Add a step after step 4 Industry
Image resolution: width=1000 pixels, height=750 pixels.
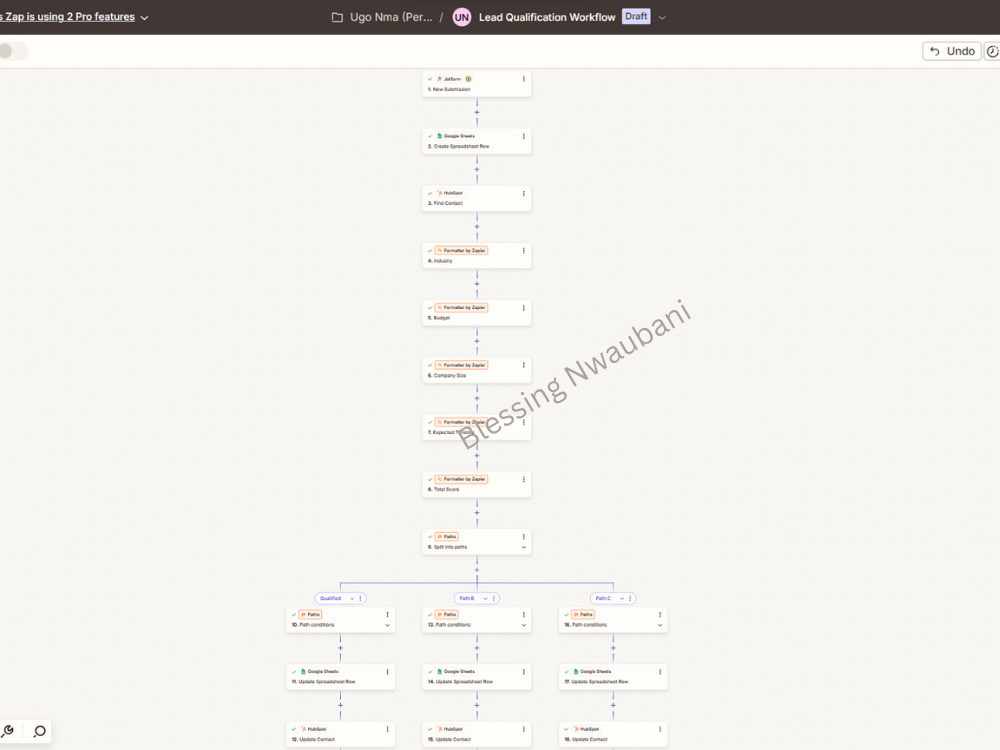tap(477, 284)
